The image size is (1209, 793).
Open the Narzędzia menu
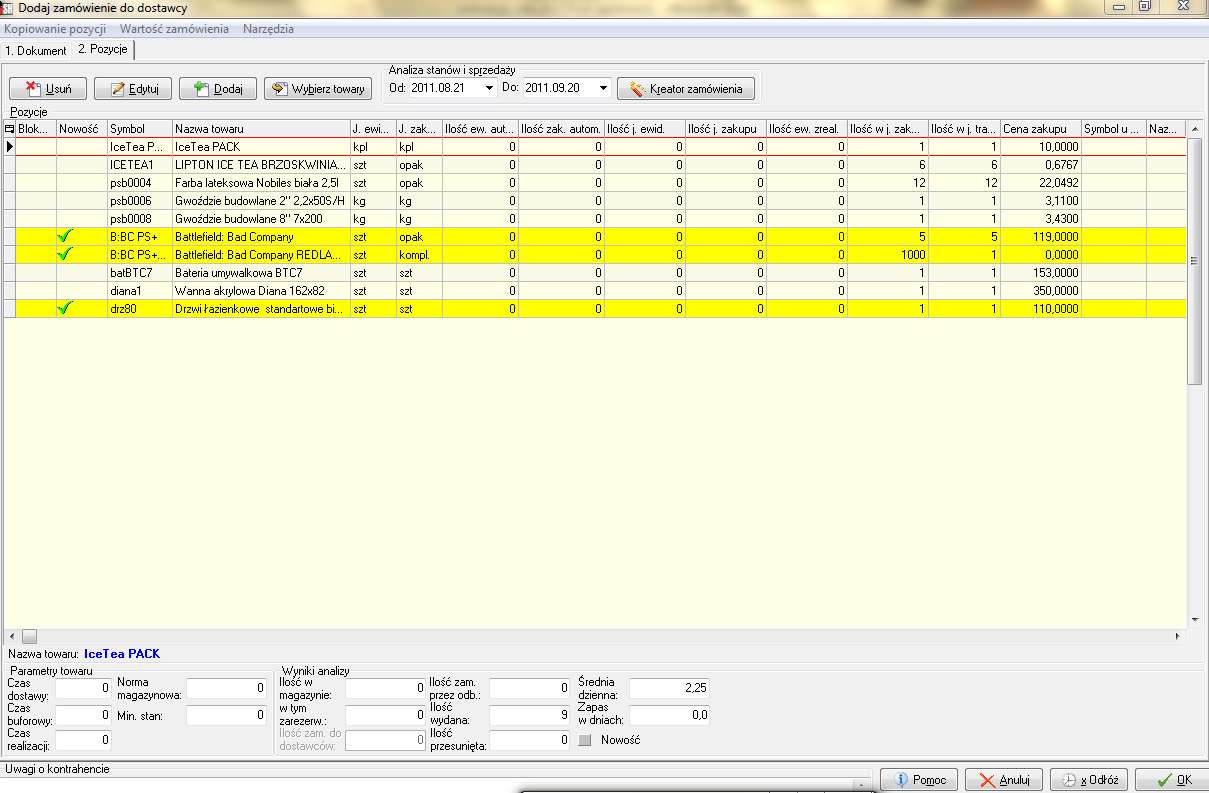click(x=268, y=29)
